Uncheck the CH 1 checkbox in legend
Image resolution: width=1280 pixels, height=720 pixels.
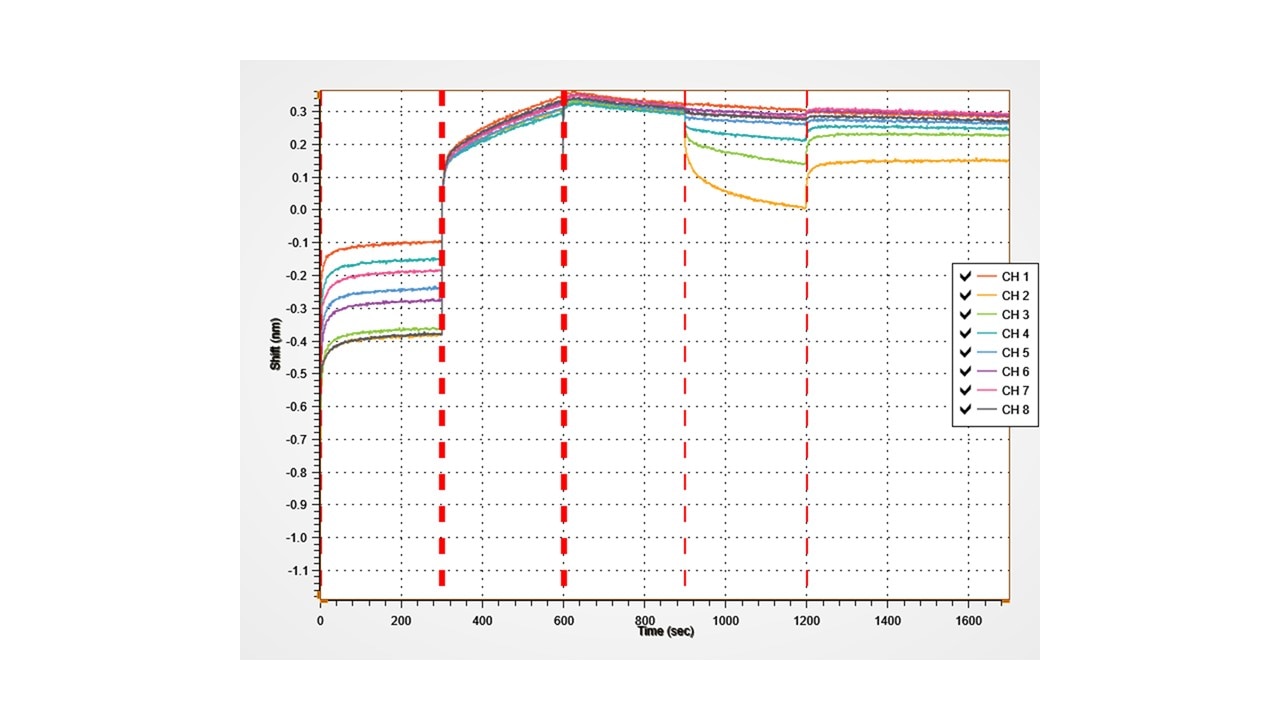965,277
